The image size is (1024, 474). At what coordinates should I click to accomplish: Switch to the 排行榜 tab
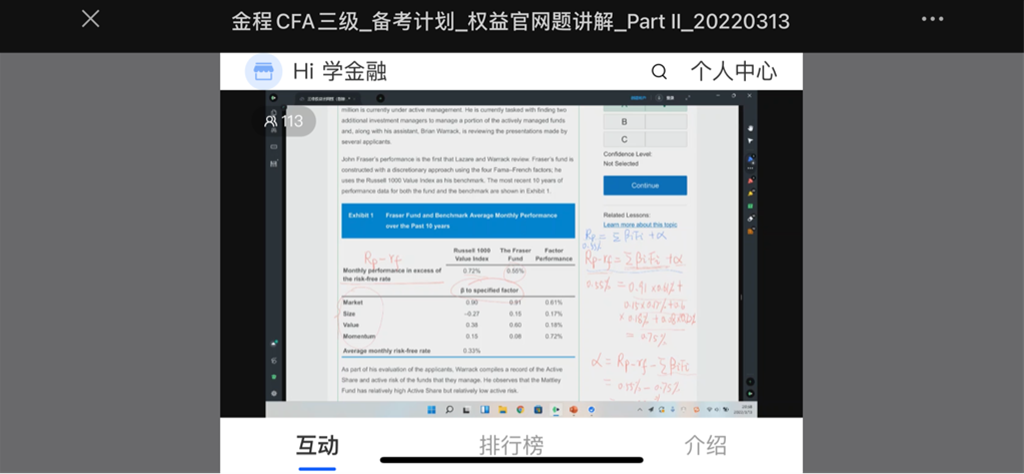tap(511, 446)
